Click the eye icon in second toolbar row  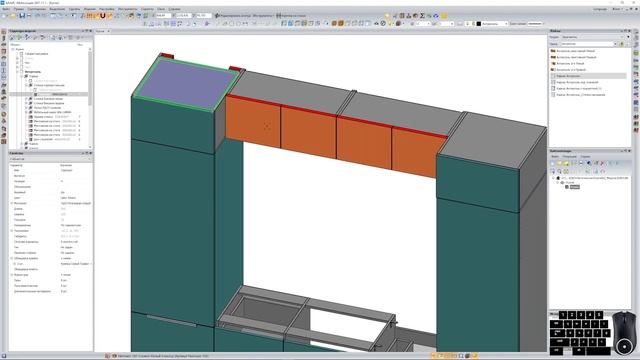376,23
